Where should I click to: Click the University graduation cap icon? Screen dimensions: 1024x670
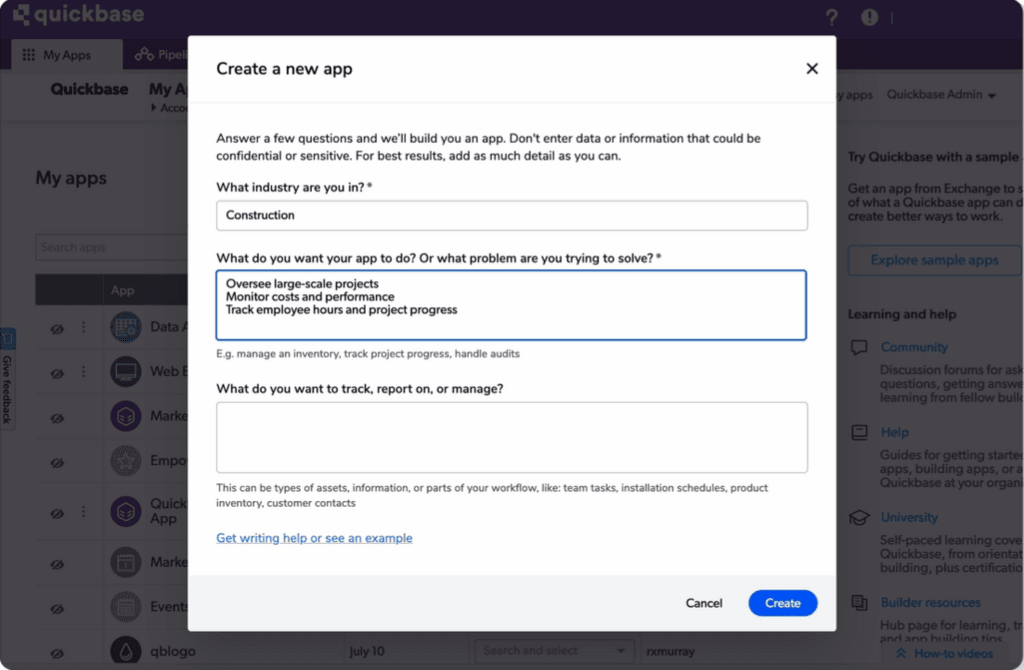[x=859, y=518]
